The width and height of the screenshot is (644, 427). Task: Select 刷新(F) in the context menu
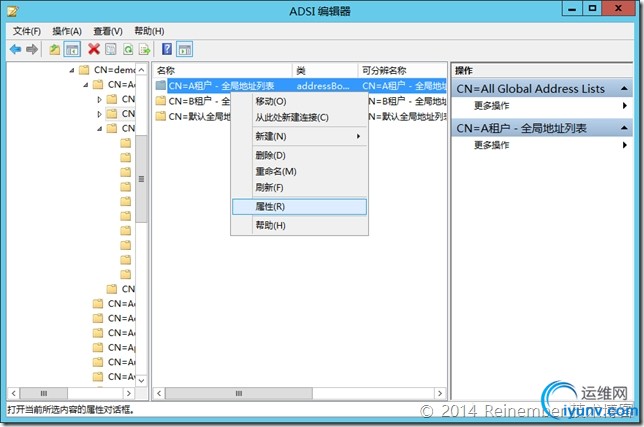click(x=299, y=188)
